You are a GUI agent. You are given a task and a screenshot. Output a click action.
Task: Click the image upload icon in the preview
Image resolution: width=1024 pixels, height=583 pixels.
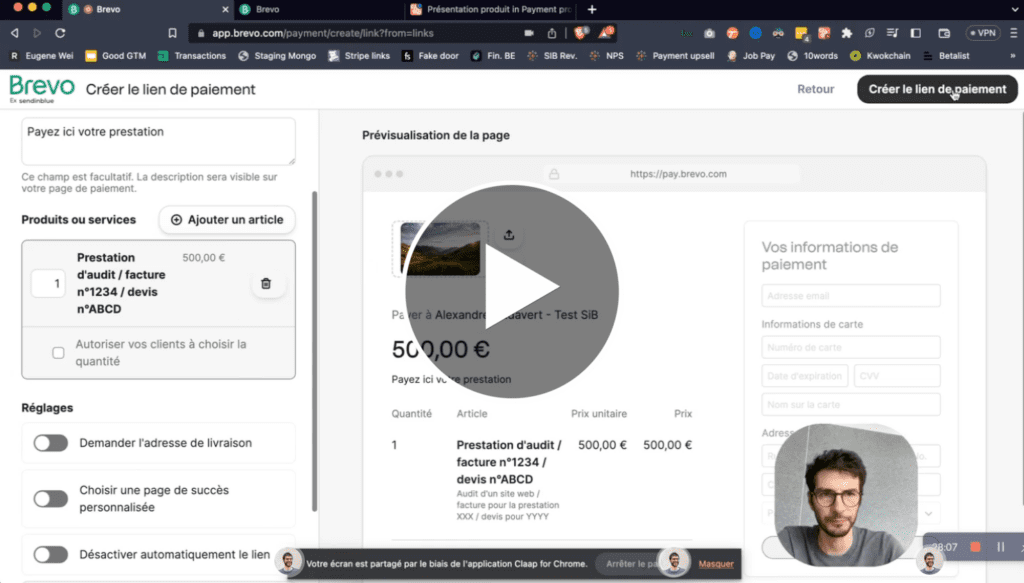tap(509, 233)
